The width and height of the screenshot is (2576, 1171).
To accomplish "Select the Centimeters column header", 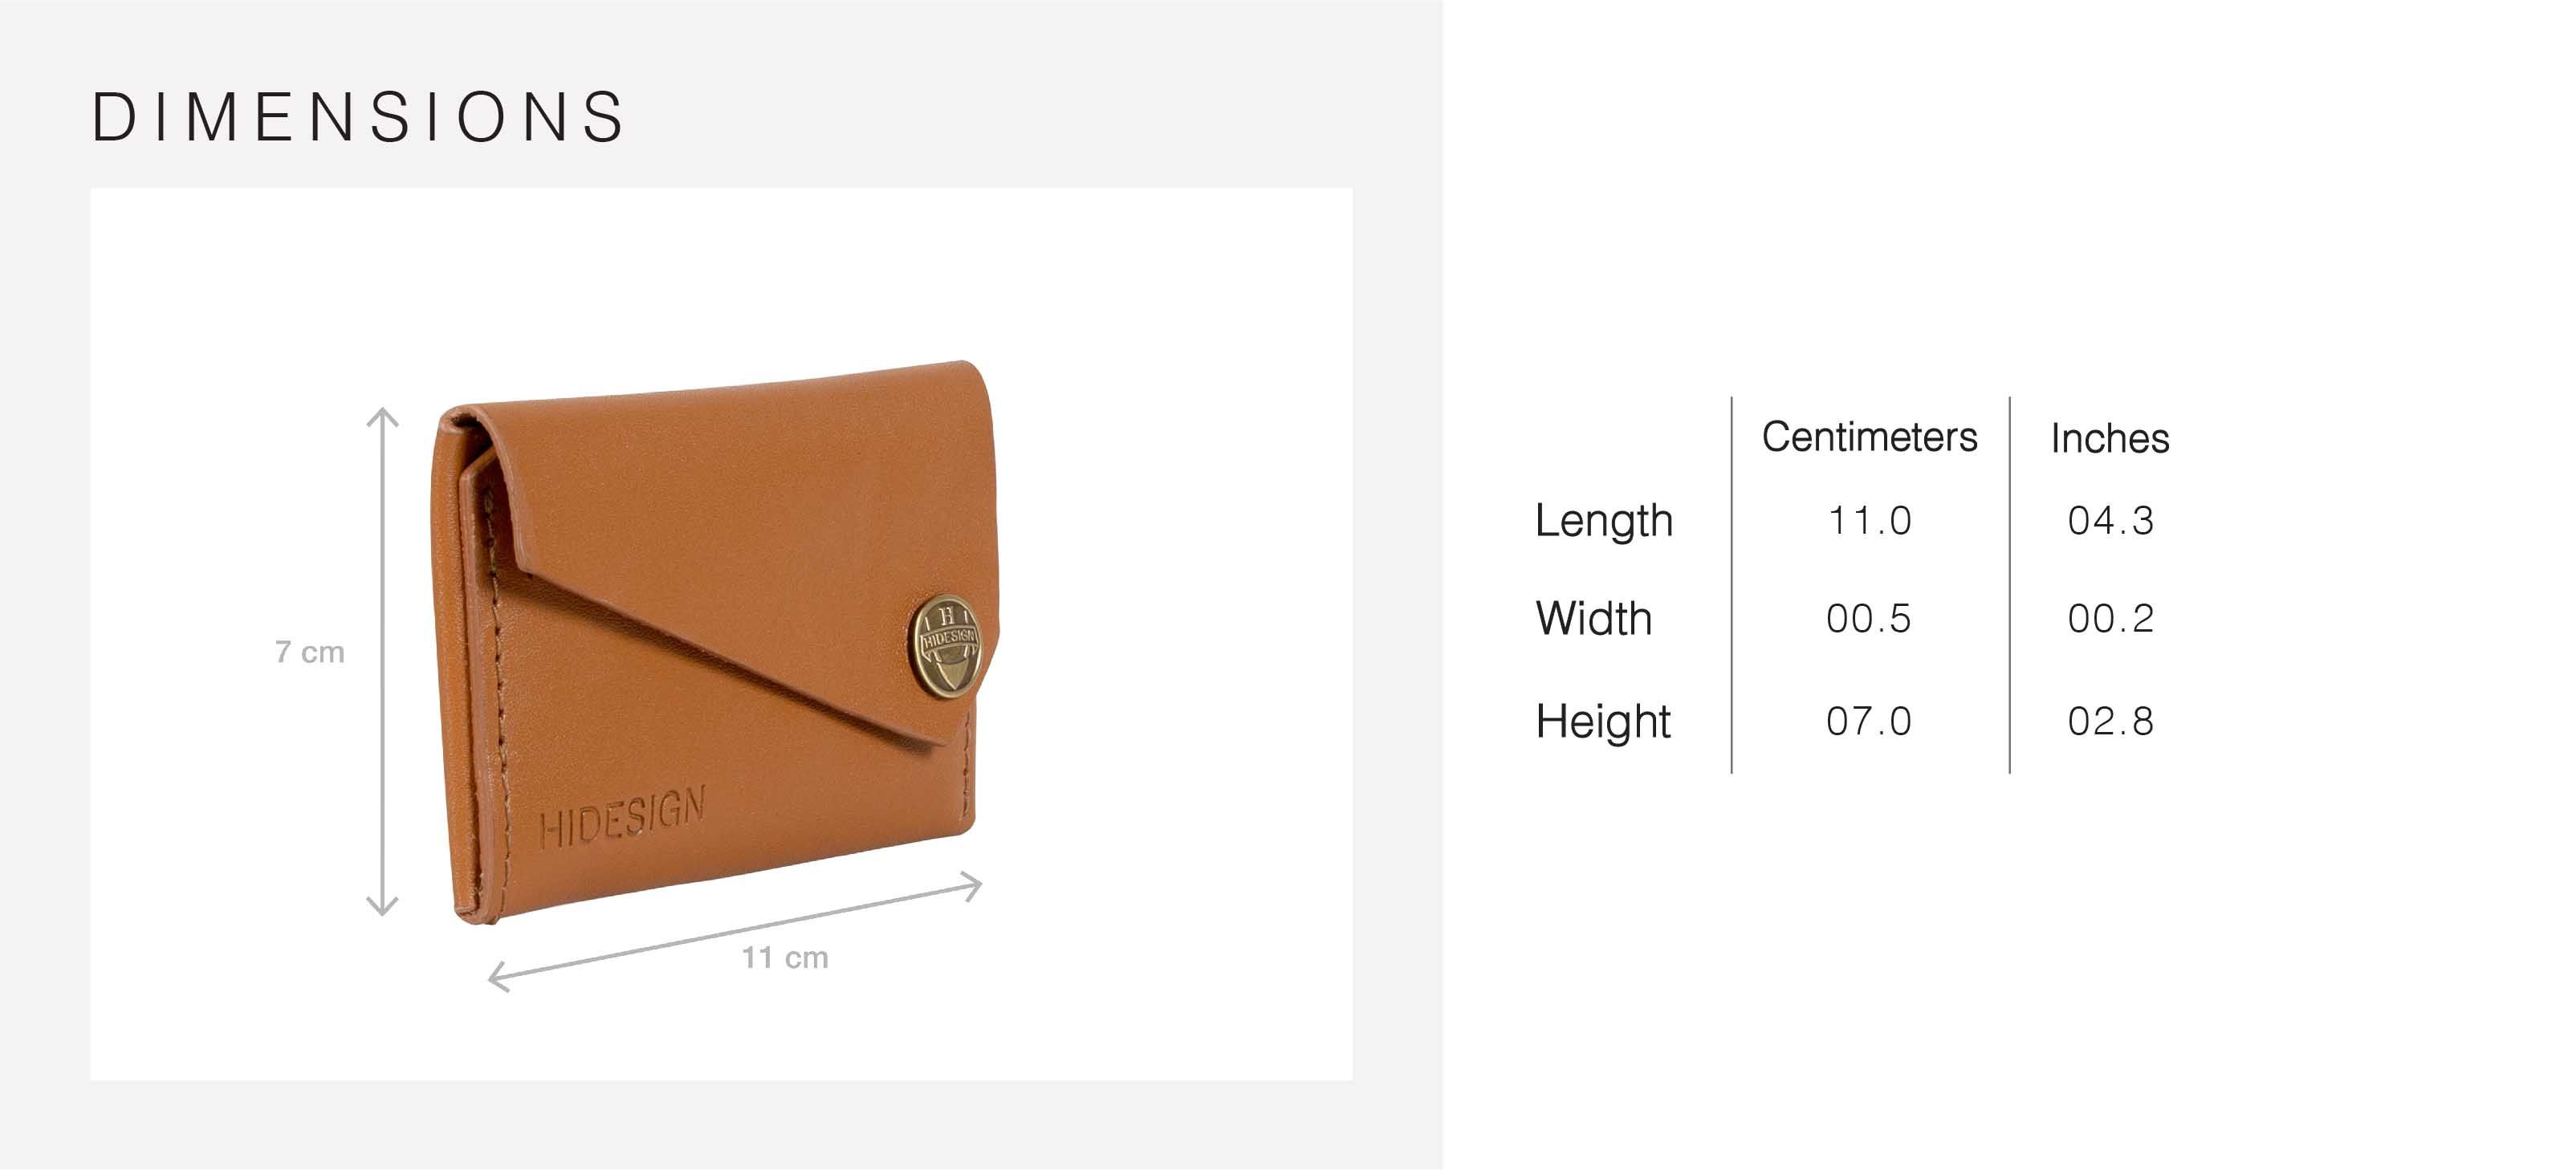I will 1870,437.
